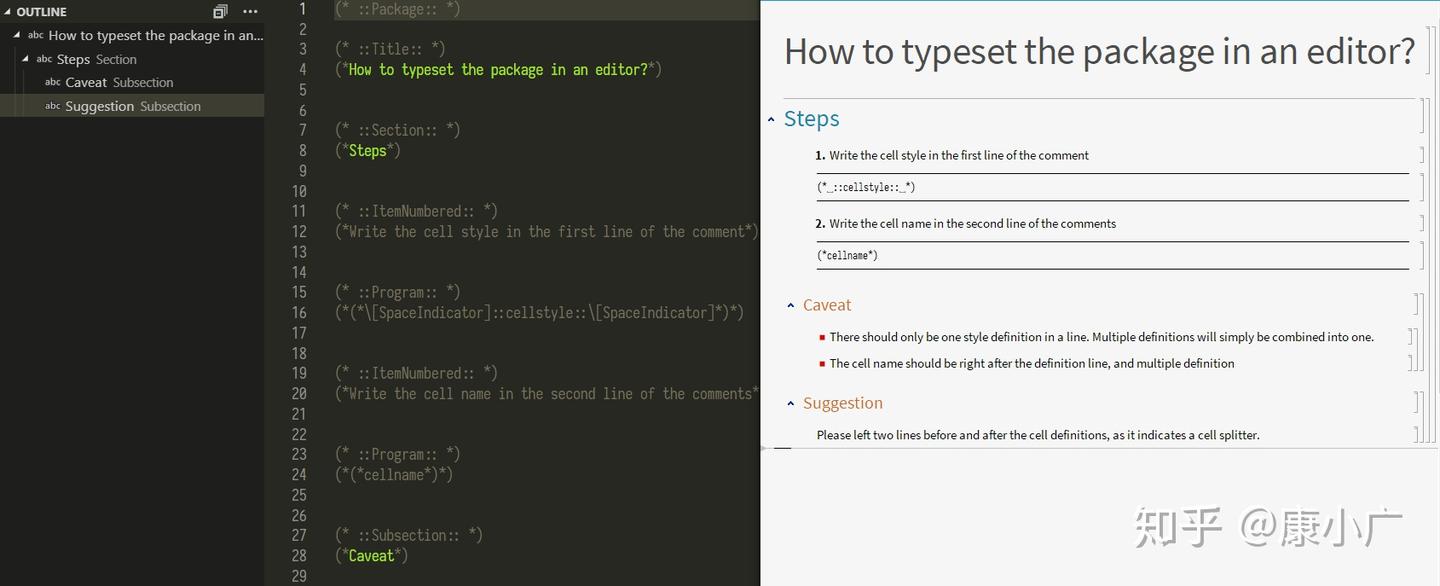Image resolution: width=1440 pixels, height=586 pixels.
Task: Select the Suggestion Subsection outline entry
Action: pyautogui.click(x=132, y=106)
